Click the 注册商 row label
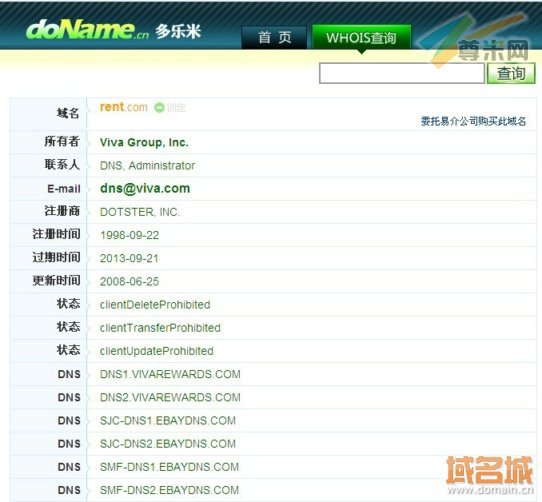The width and height of the screenshot is (542, 502). (x=62, y=211)
